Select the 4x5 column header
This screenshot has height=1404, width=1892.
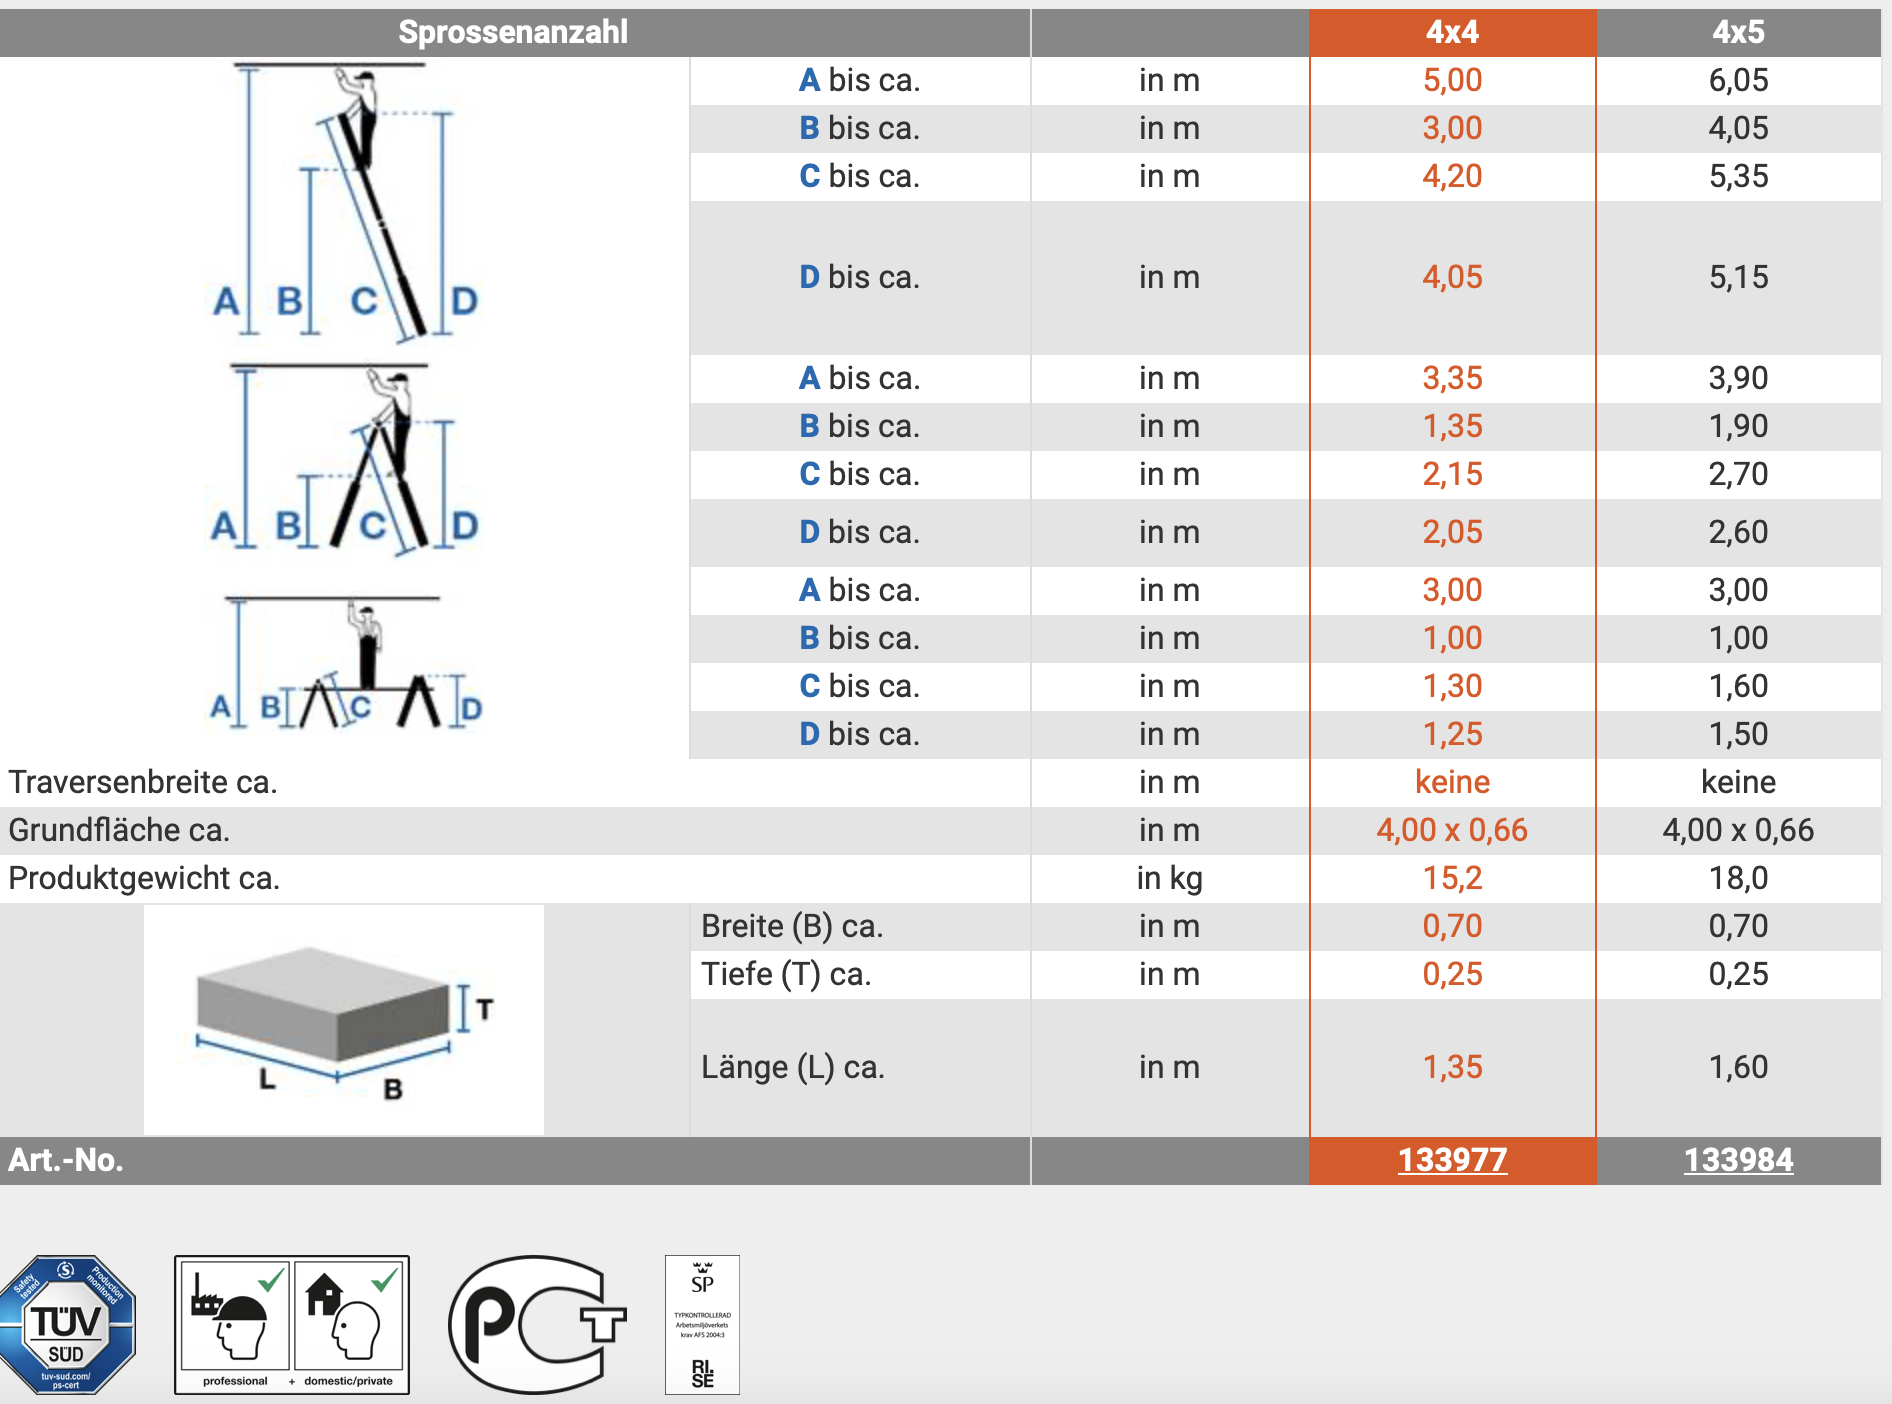point(1738,32)
